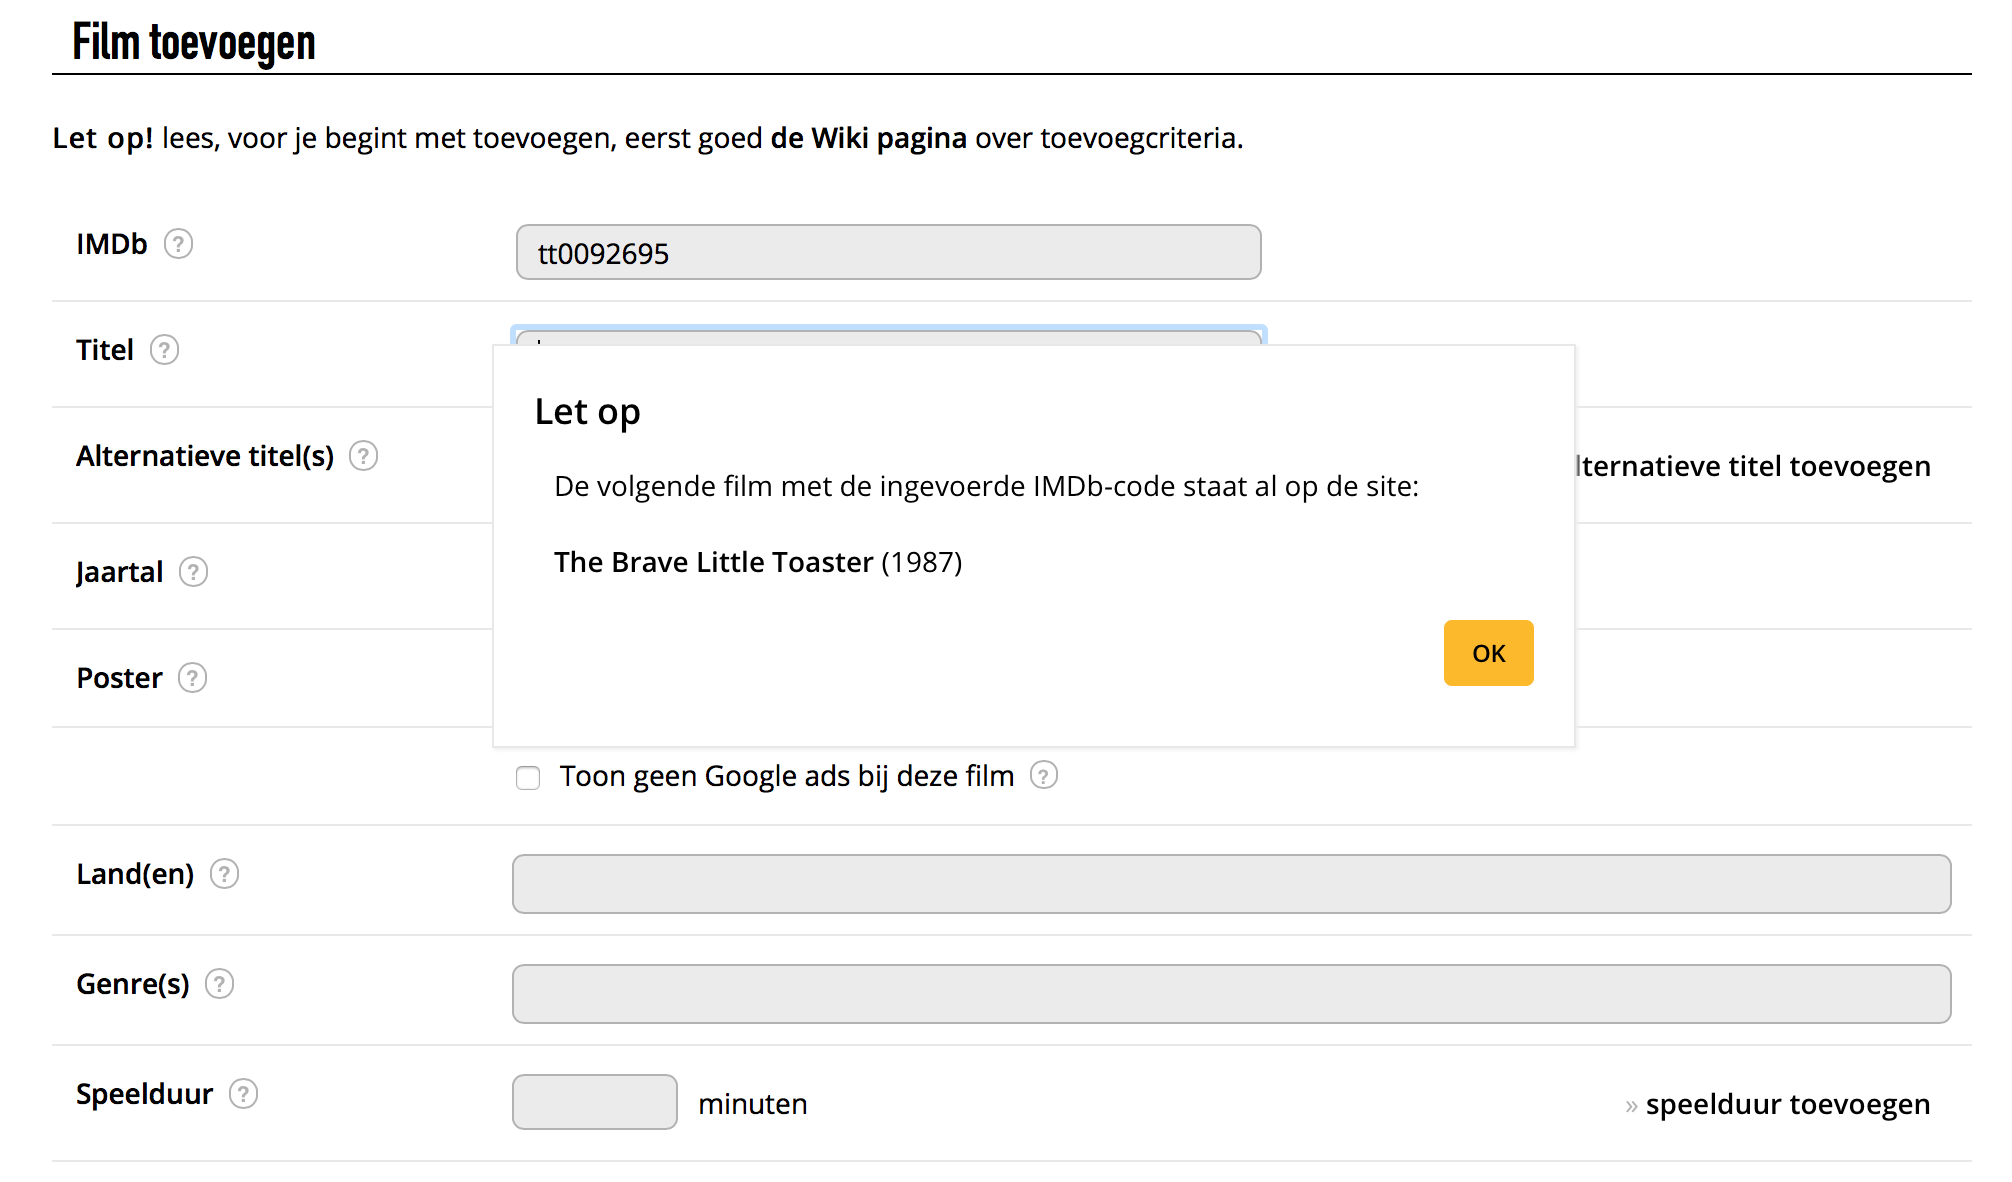Click 'speelduur toevoegen' link

pos(1787,1104)
